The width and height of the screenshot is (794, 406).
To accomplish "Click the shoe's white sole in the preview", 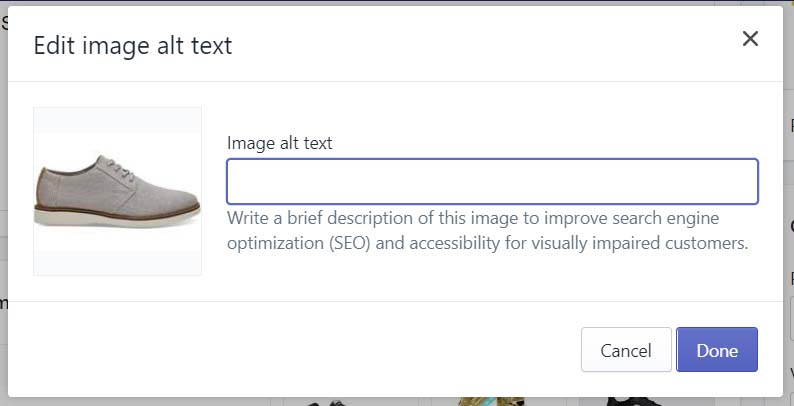I will (116, 218).
